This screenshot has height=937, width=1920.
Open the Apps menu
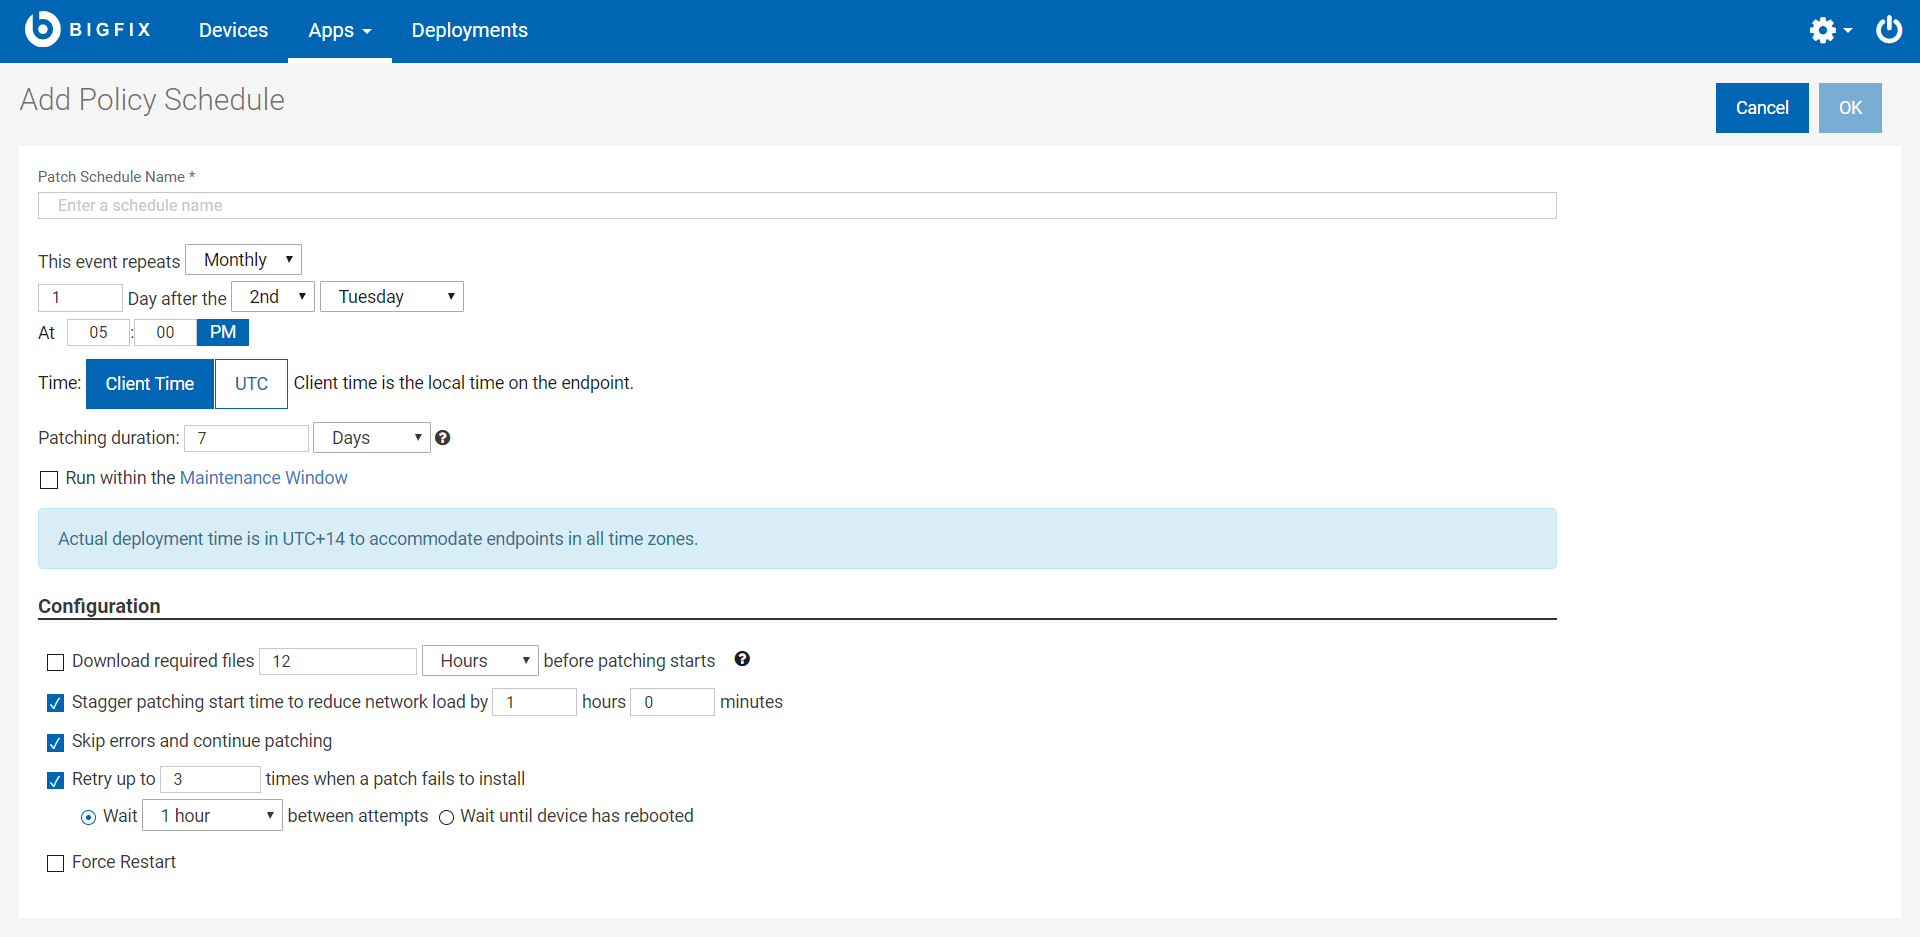[339, 31]
